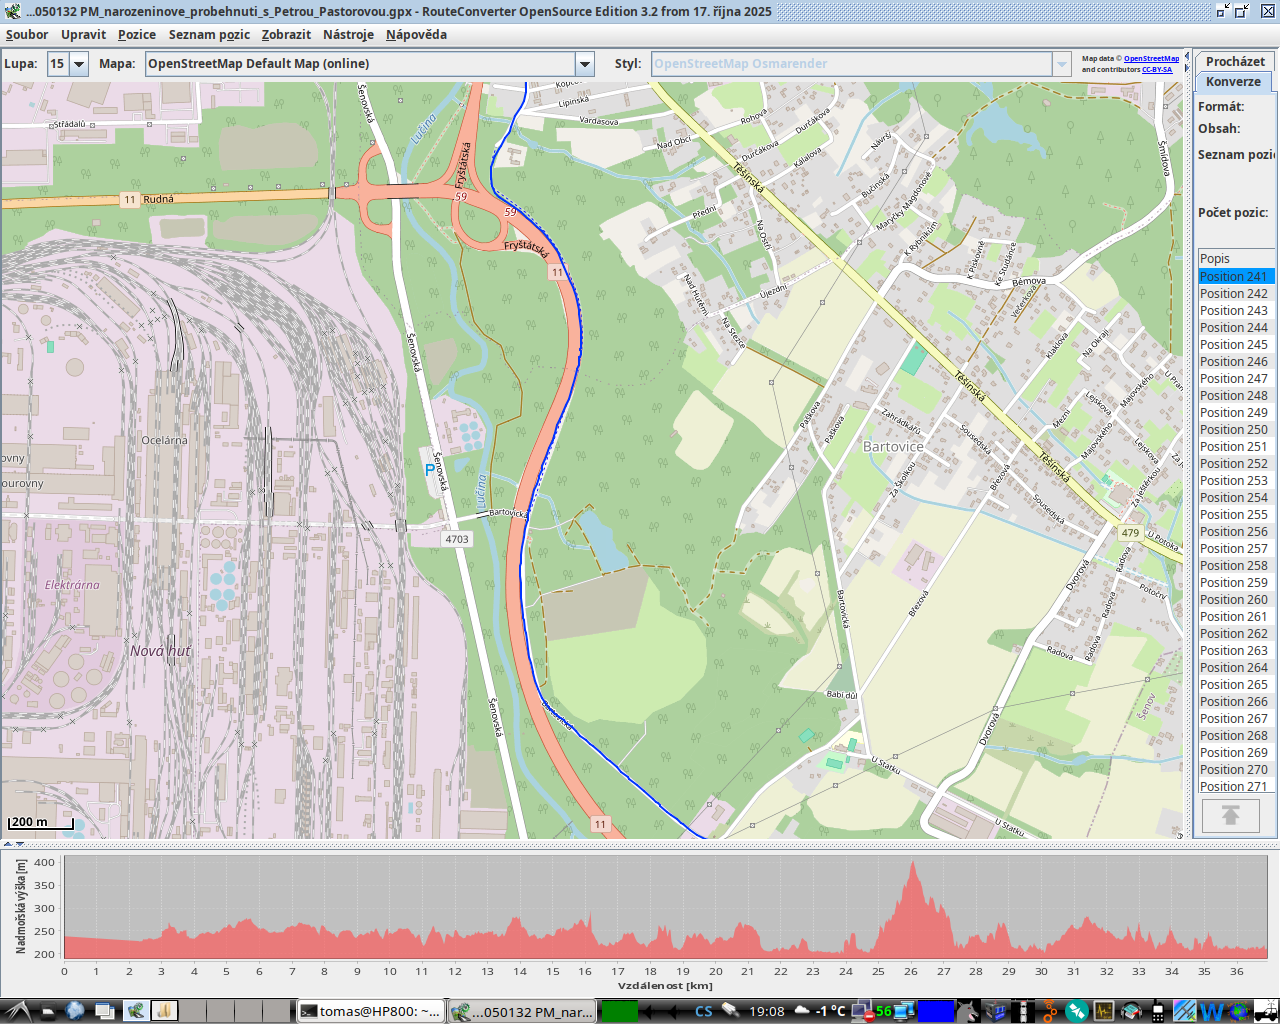The width and height of the screenshot is (1280, 1024).
Task: Open the Nástroje menu
Action: click(x=348, y=35)
